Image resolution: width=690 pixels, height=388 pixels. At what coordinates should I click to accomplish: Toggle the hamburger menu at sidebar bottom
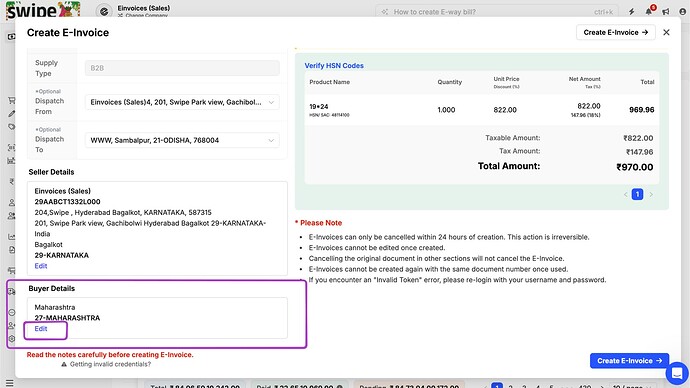(x=10, y=383)
